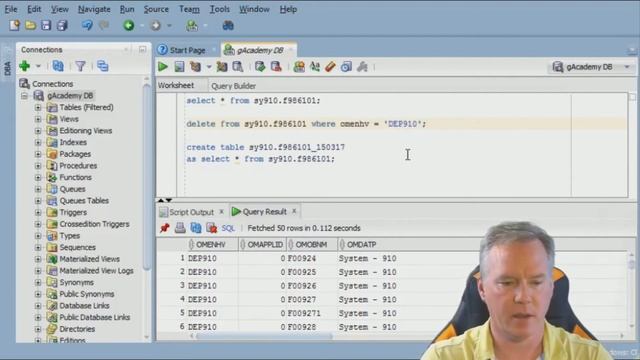Click the Clear eraser icon in worksheet toolbar

pyautogui.click(x=330, y=67)
